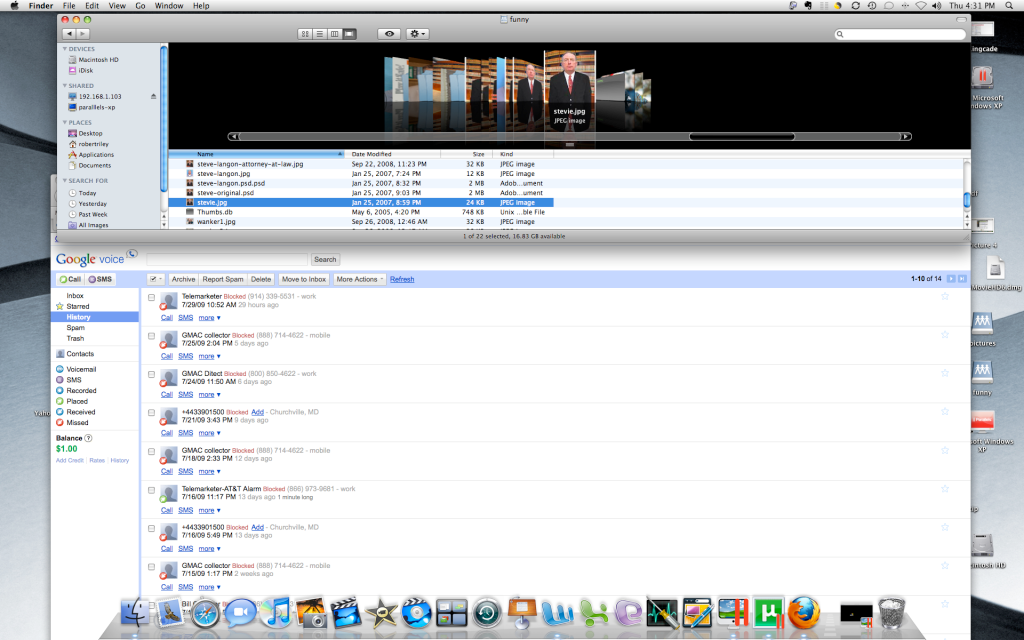Screen dimensions: 1024x640
Task: Tick the checkbox beside GMAC Ditect call
Action: coord(152,374)
